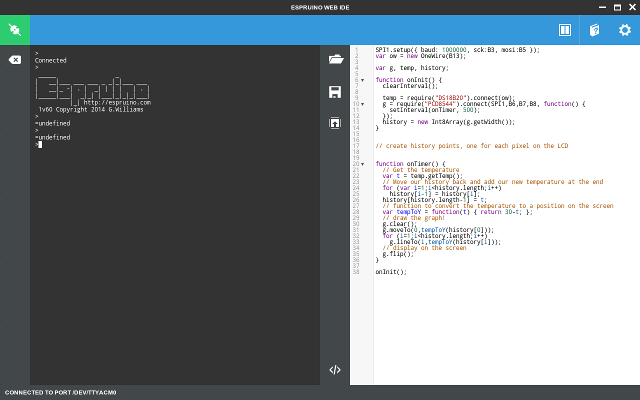The image size is (640, 400).
Task: Send code to Espruino upload icon
Action: click(x=335, y=123)
